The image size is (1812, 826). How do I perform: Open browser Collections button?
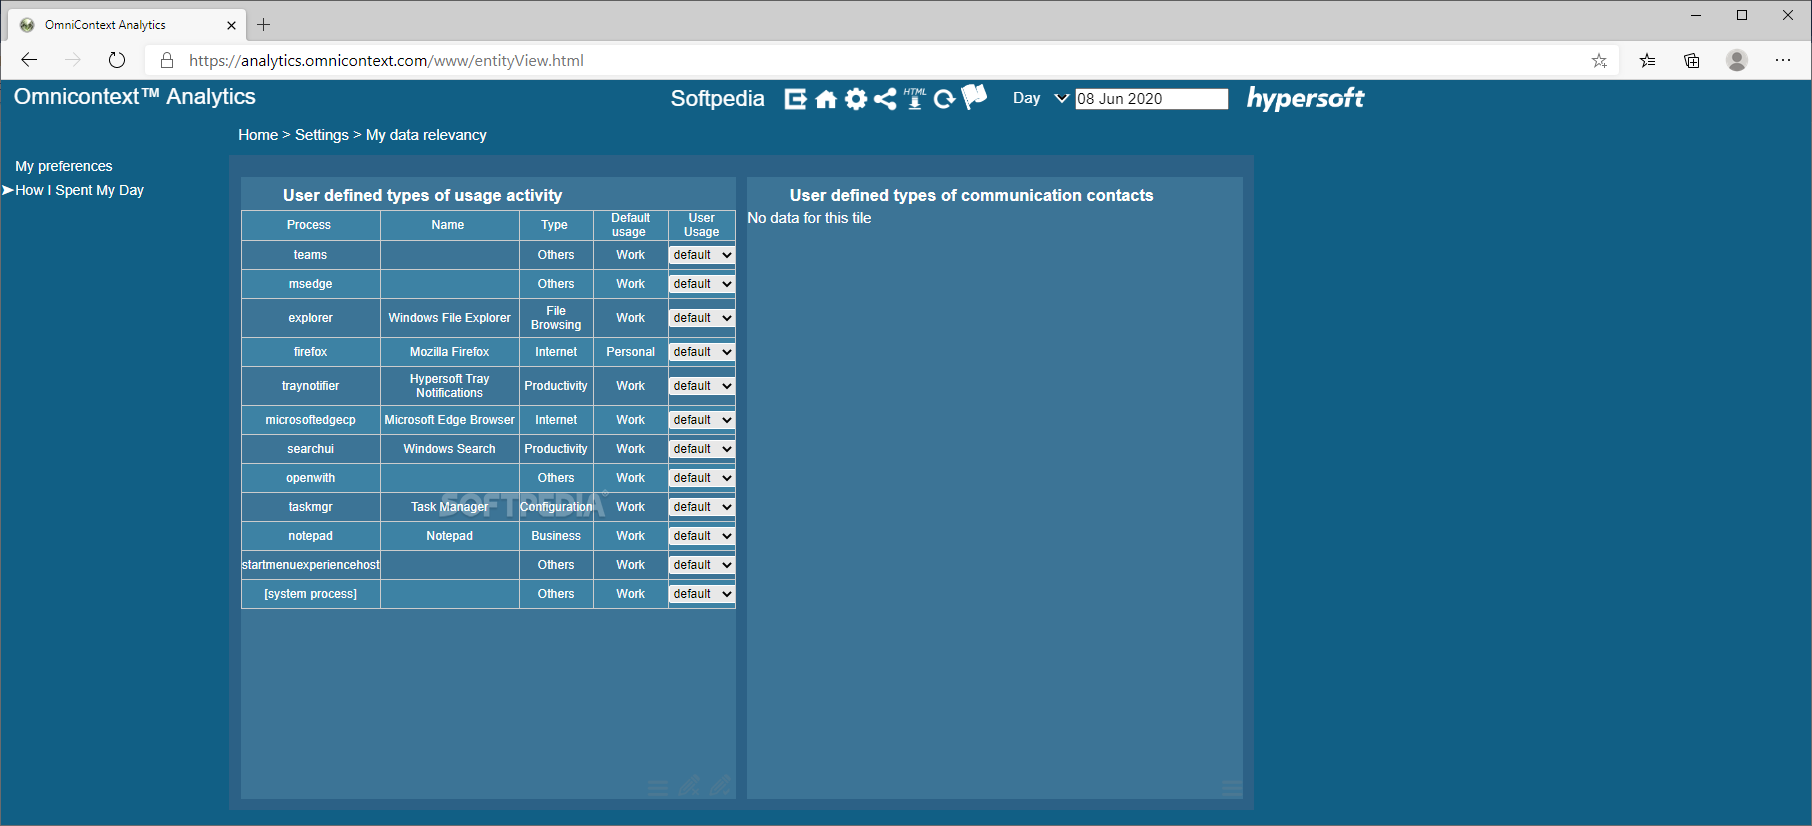pyautogui.click(x=1692, y=60)
